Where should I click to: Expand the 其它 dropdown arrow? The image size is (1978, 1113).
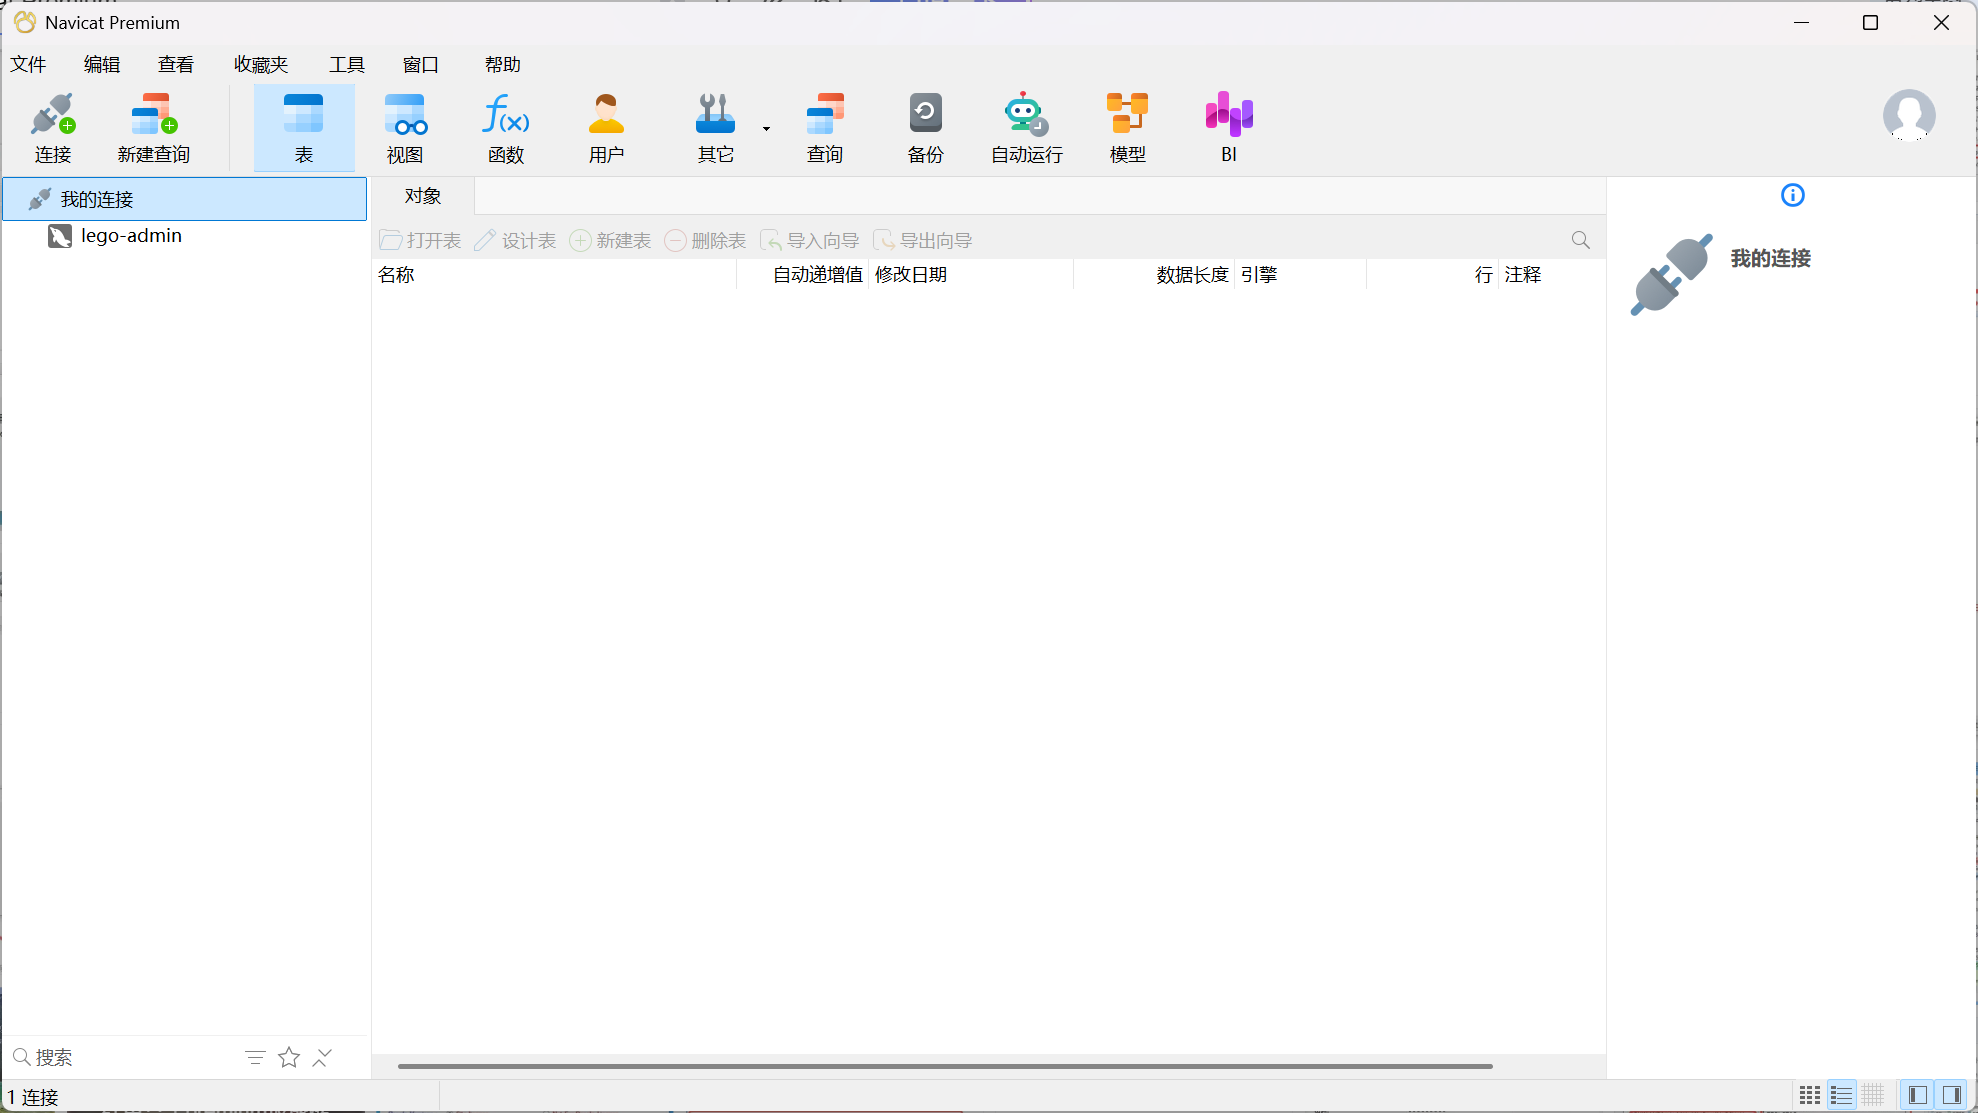pos(765,129)
